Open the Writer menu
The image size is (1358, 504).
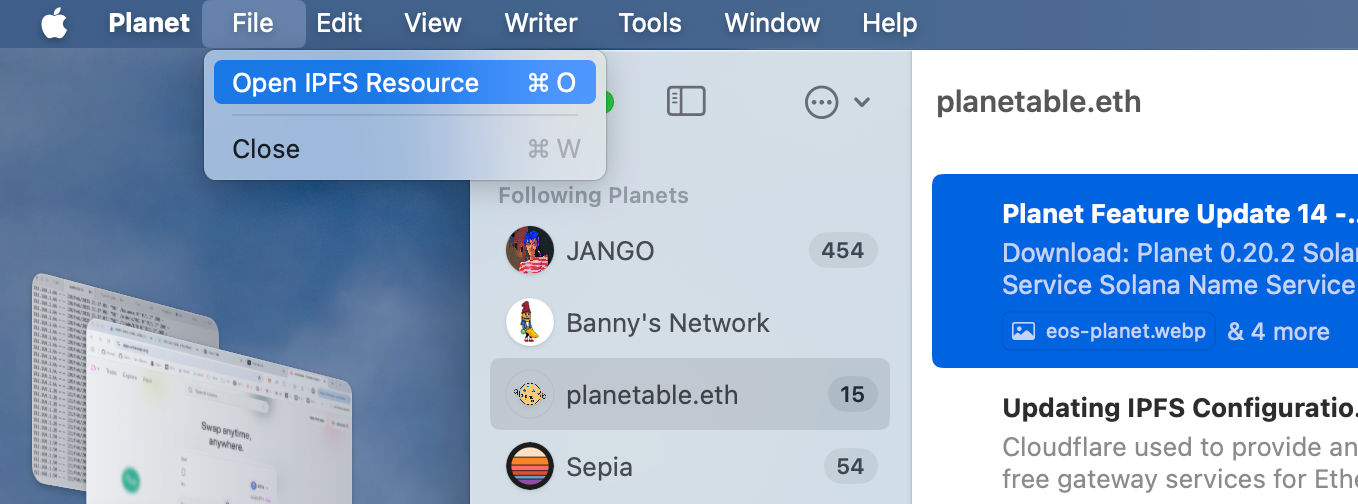(541, 23)
